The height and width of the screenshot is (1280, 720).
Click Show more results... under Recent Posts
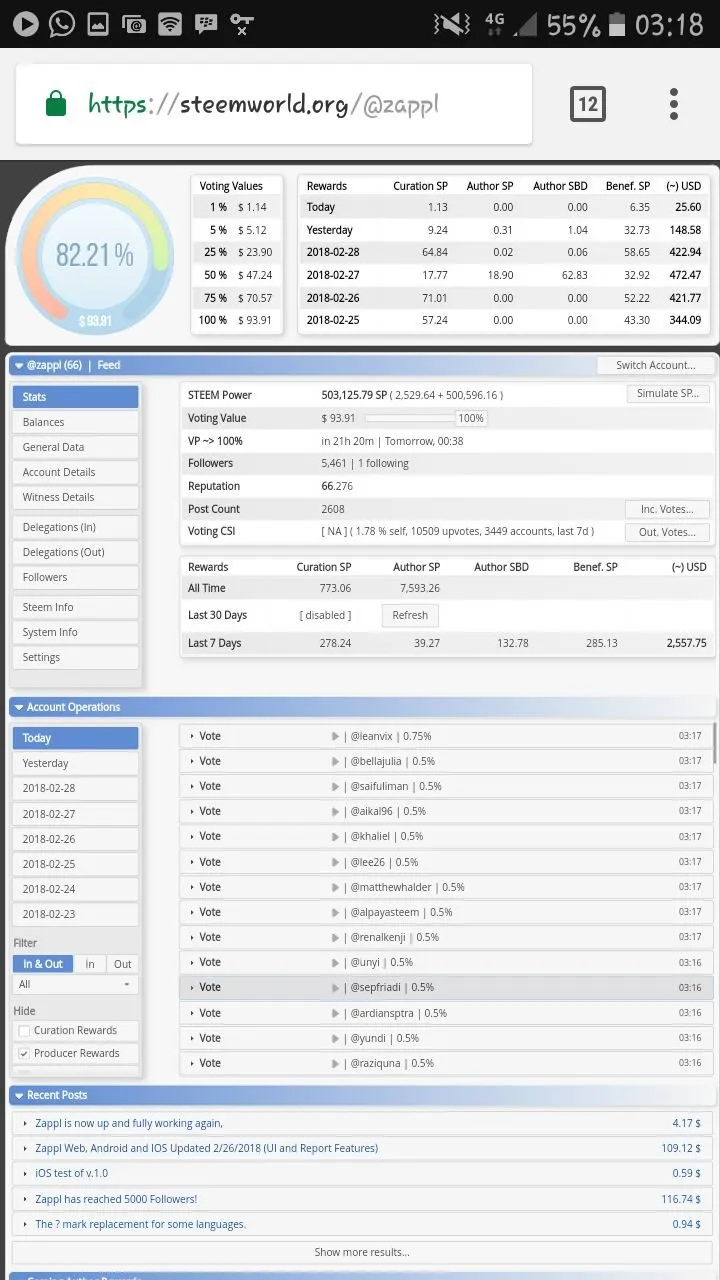click(x=361, y=1252)
